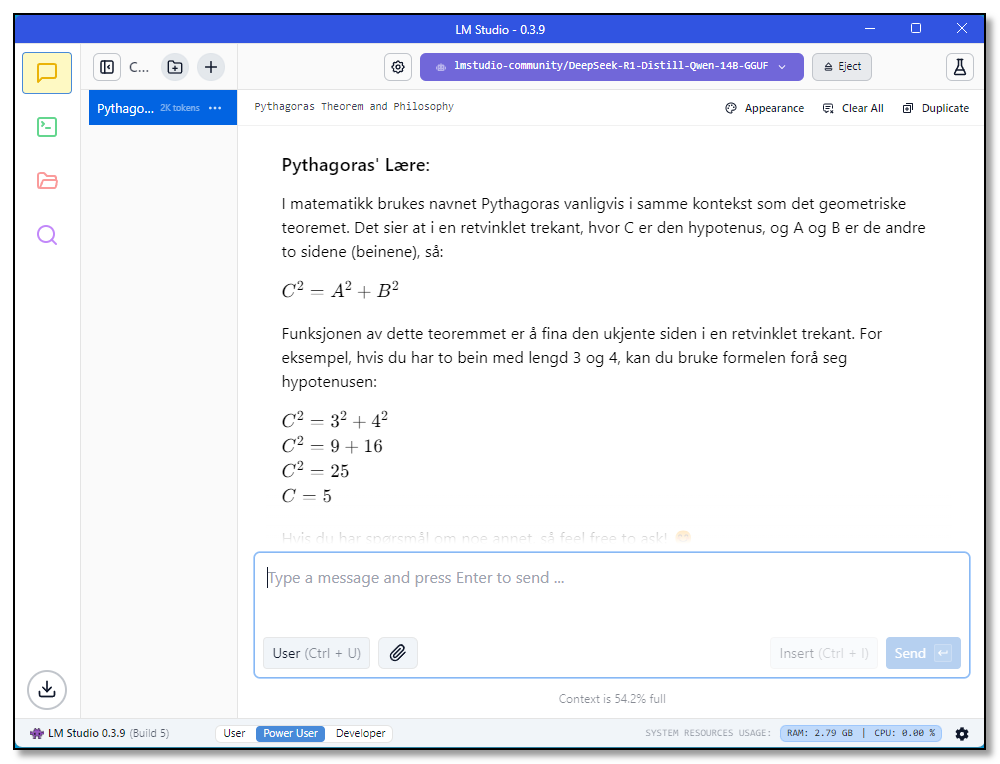Click the 2K tokens label
The image size is (1000, 764).
tap(180, 108)
